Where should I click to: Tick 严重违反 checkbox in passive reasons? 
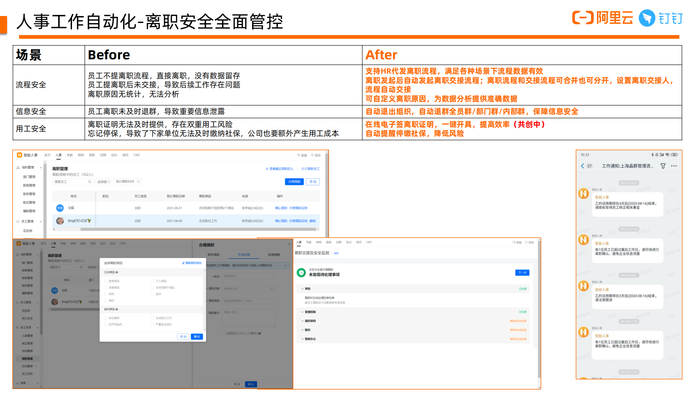(x=153, y=324)
